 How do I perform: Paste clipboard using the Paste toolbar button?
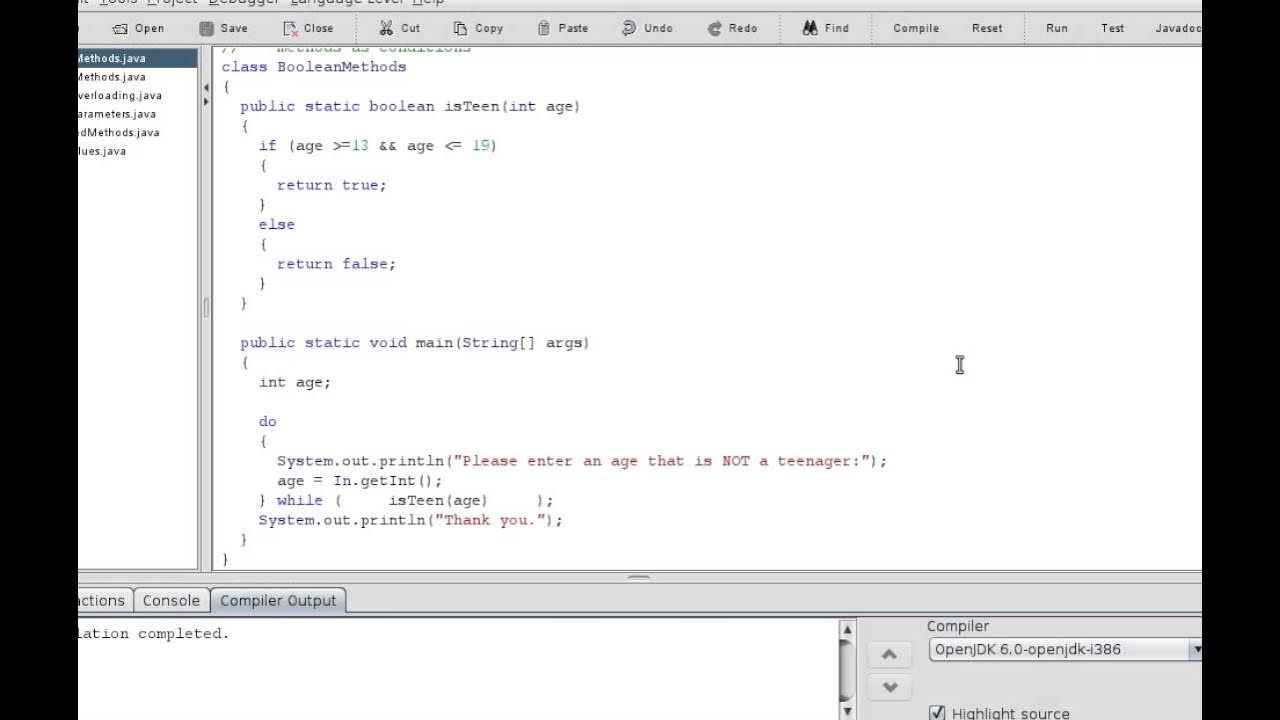point(562,28)
